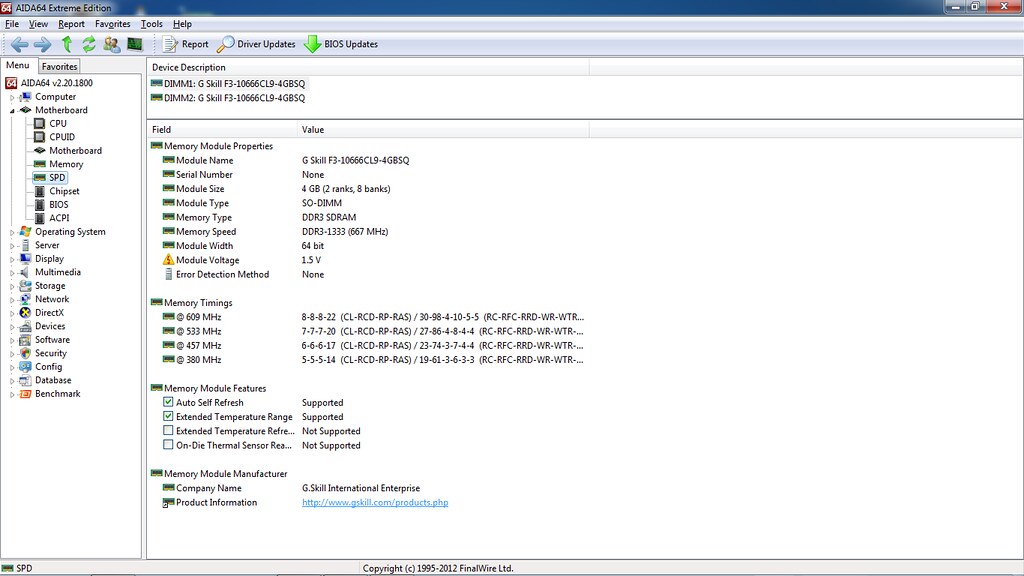Select the CPU icon in the tree
This screenshot has height=576, width=1024.
(39, 123)
